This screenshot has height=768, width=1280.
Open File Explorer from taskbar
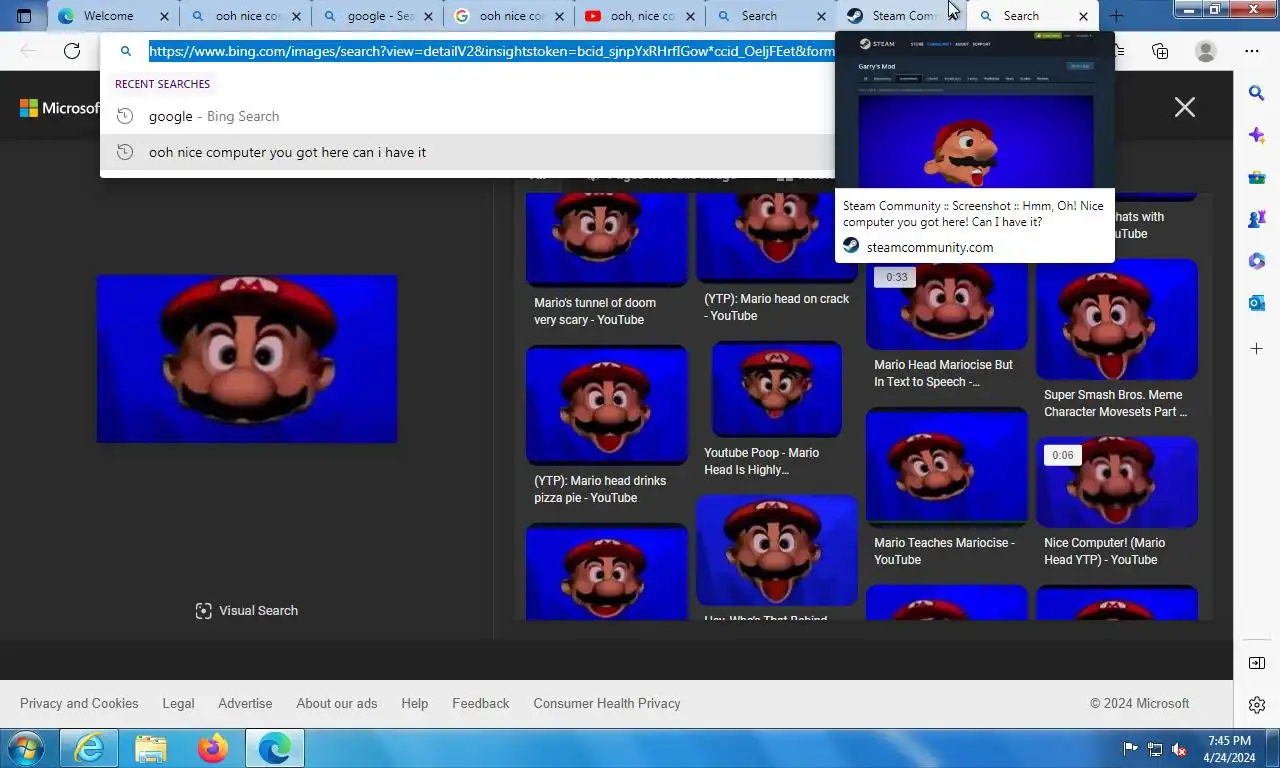pos(151,748)
